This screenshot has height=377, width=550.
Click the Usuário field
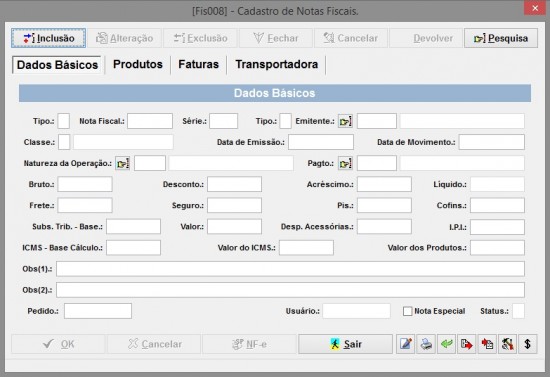click(356, 311)
